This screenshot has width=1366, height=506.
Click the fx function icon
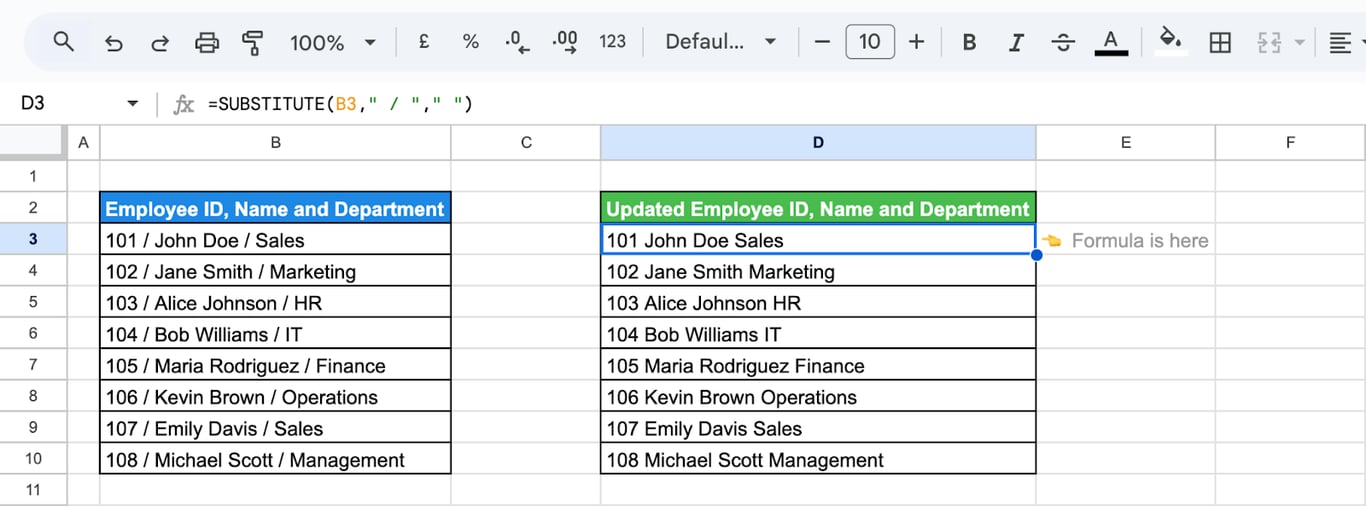184,104
